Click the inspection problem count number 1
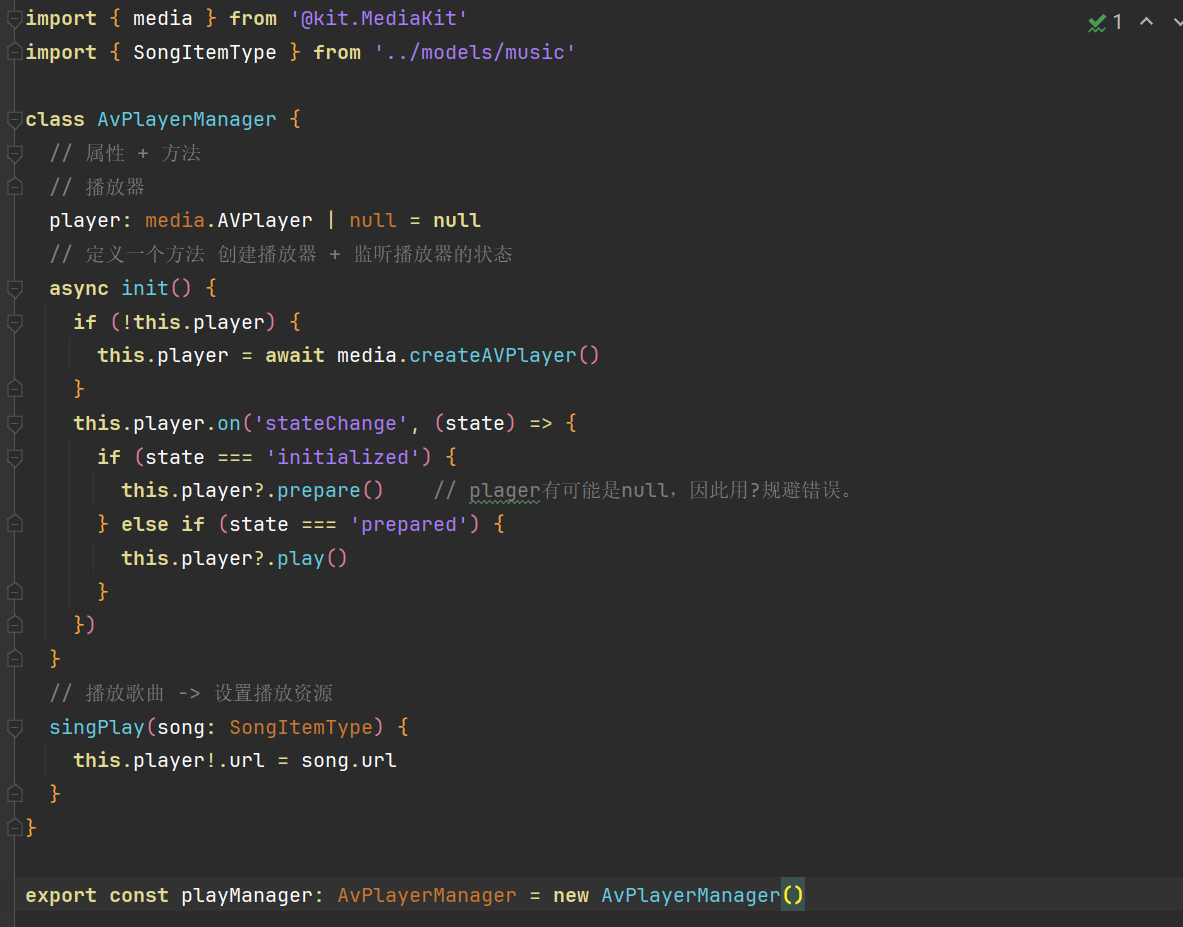The height and width of the screenshot is (927, 1183). pyautogui.click(x=1117, y=22)
